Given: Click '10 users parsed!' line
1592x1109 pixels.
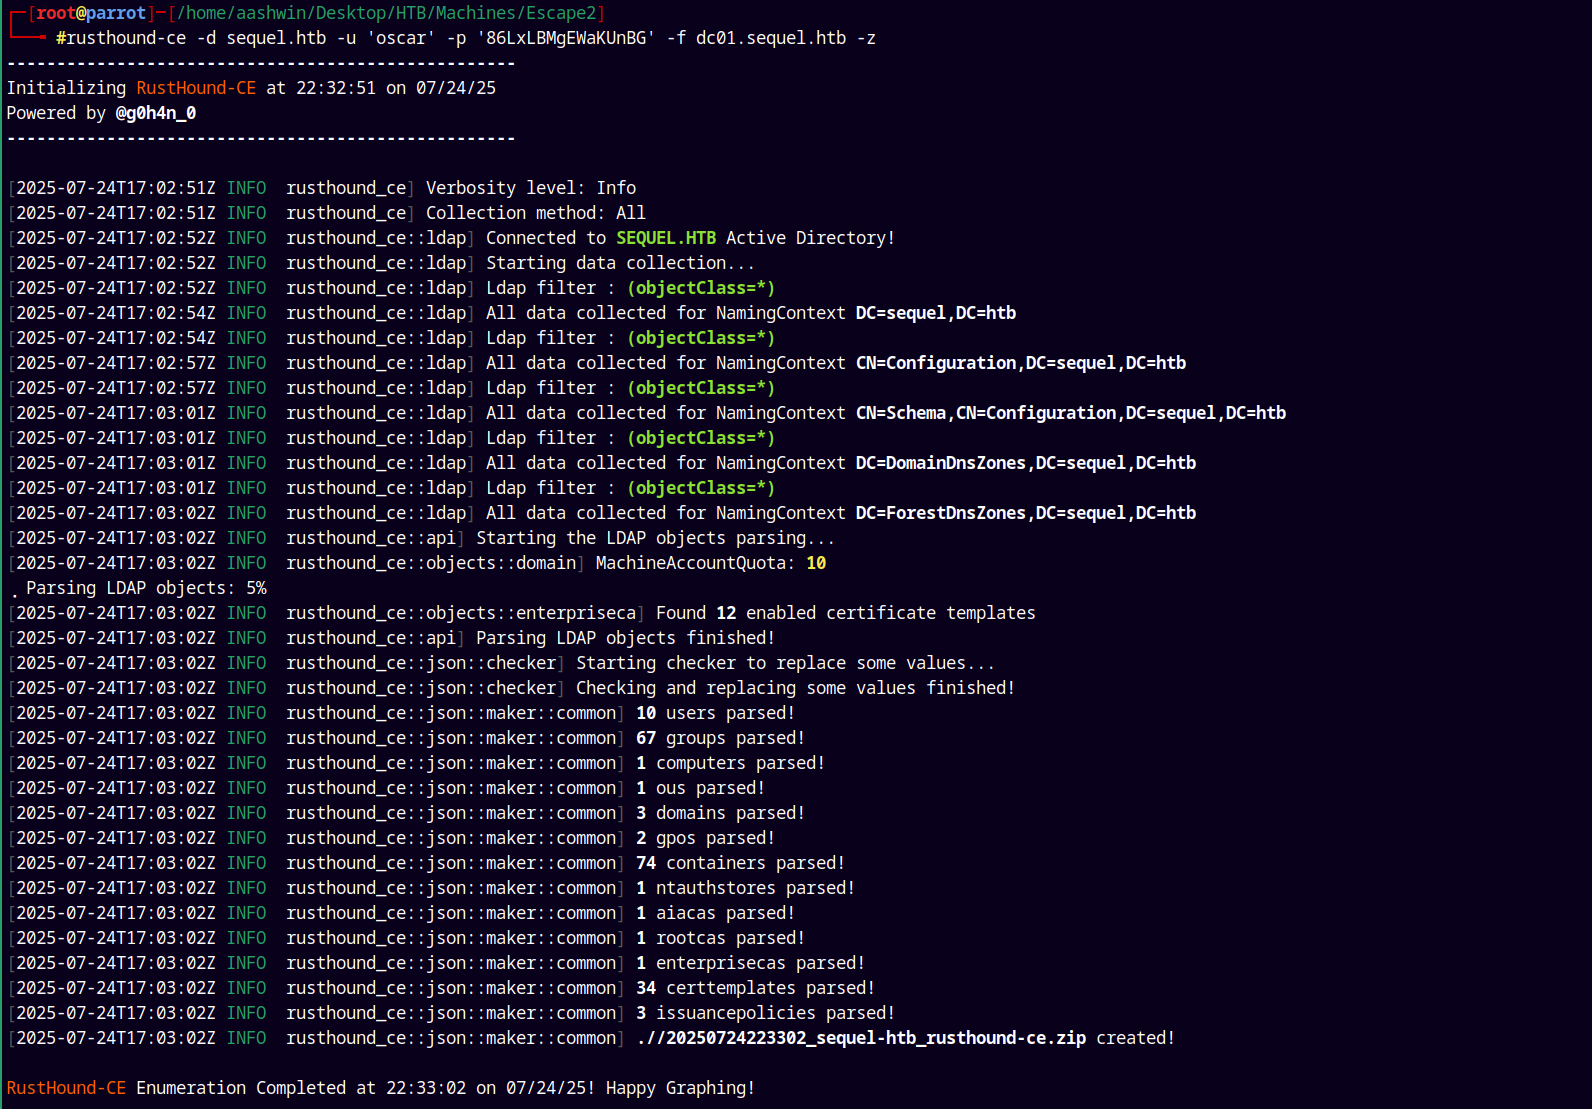Looking at the screenshot, I should [x=715, y=713].
